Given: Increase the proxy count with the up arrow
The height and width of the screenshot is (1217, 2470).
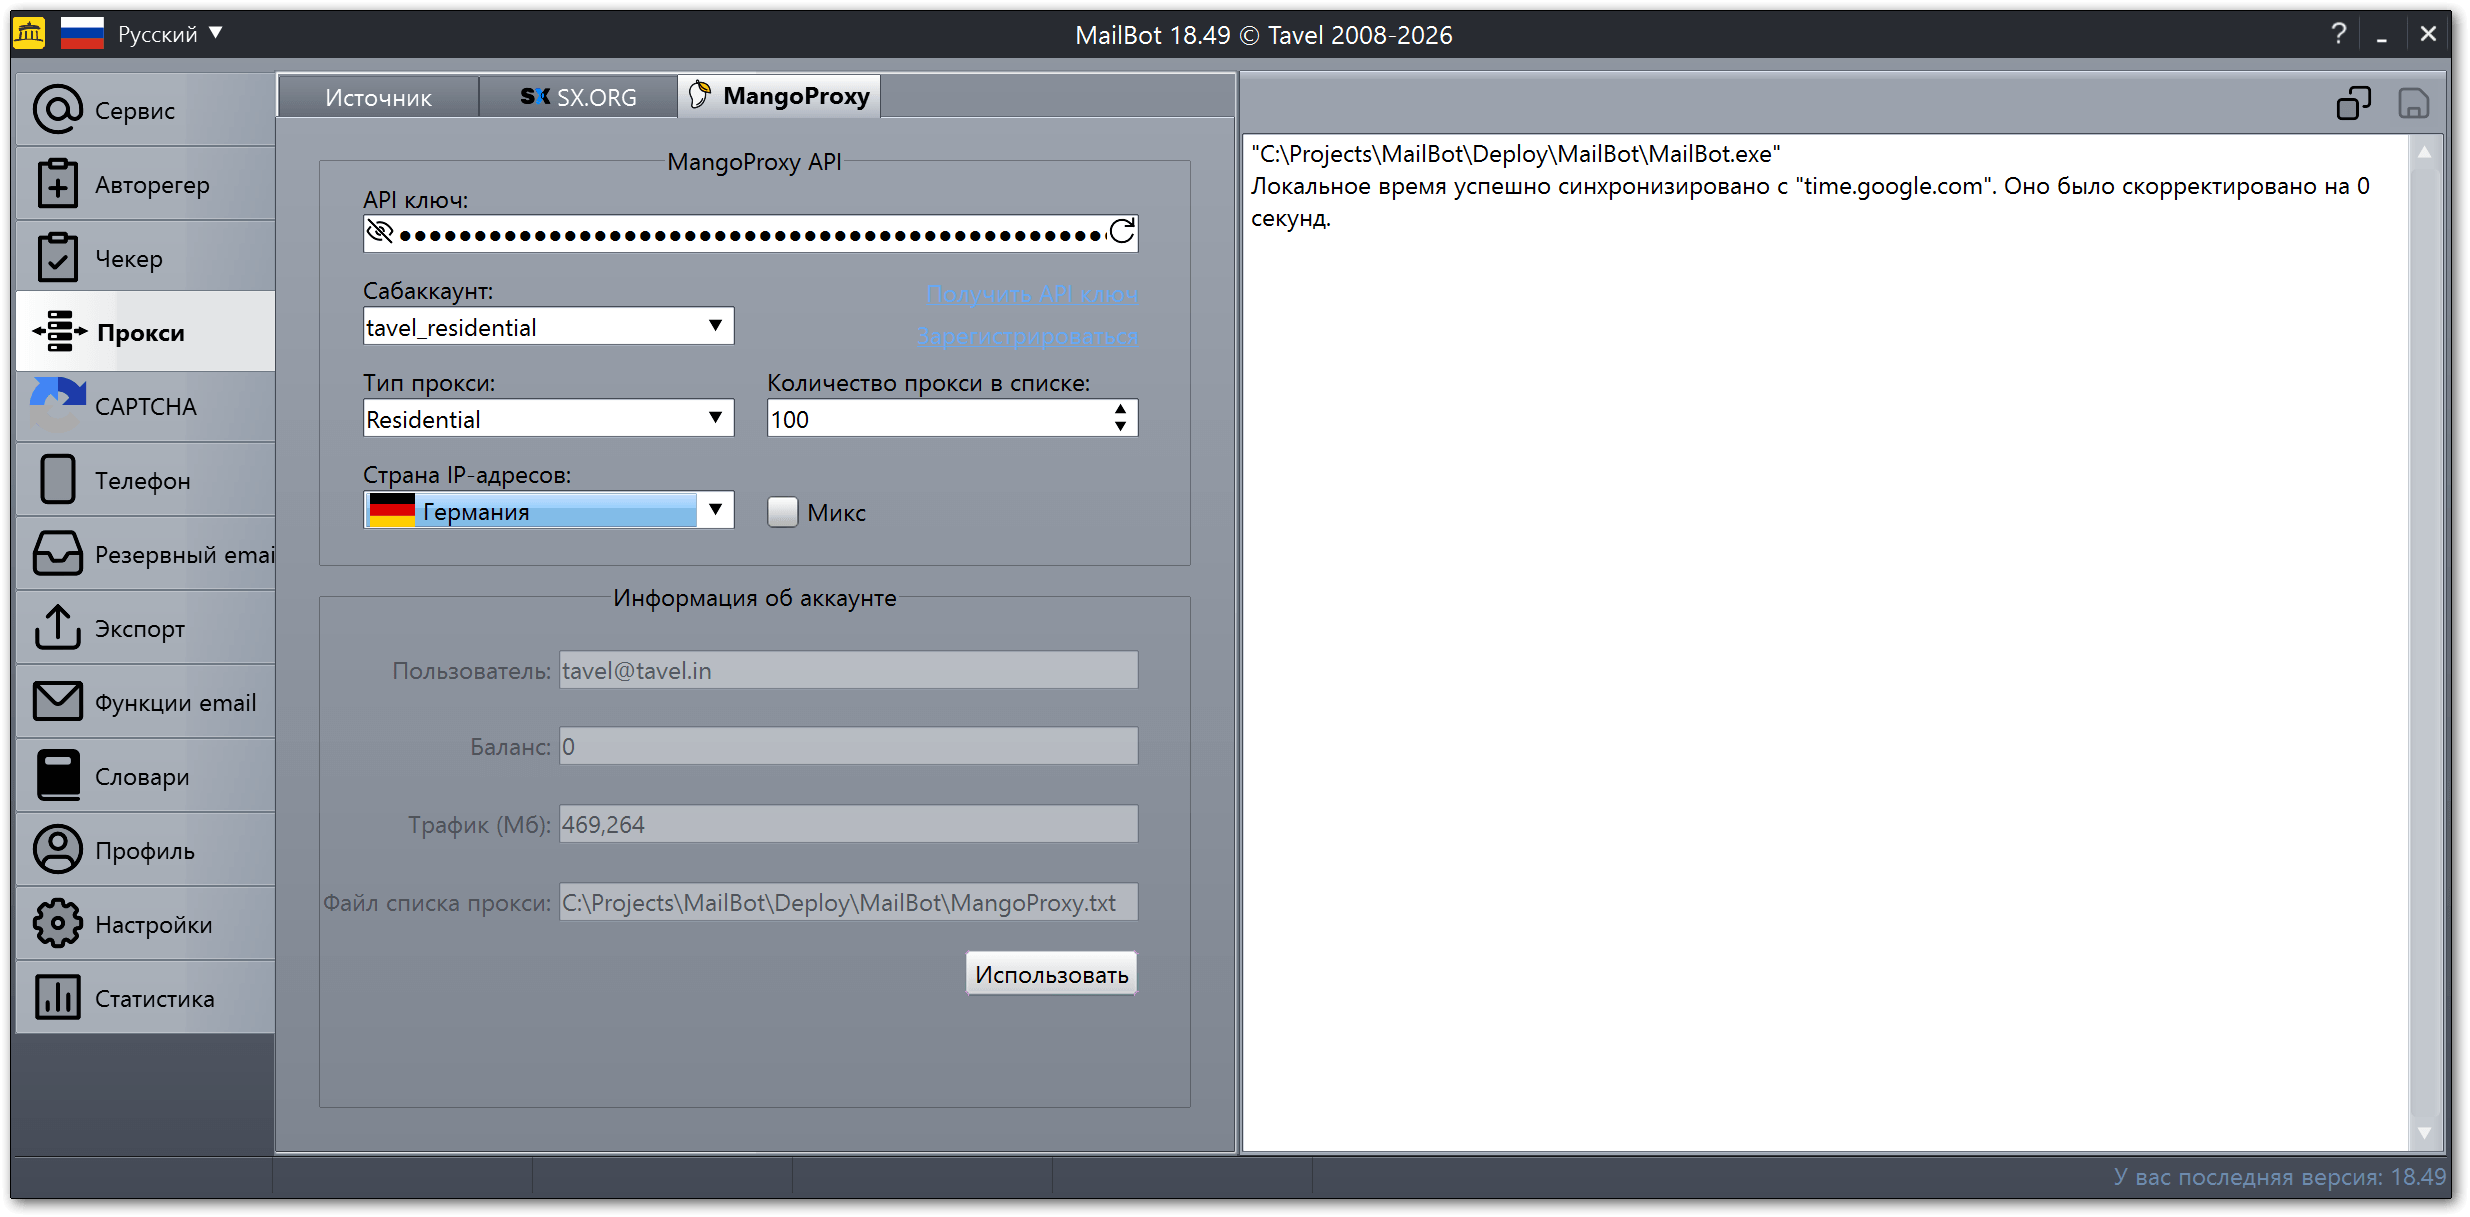Looking at the screenshot, I should point(1120,410).
